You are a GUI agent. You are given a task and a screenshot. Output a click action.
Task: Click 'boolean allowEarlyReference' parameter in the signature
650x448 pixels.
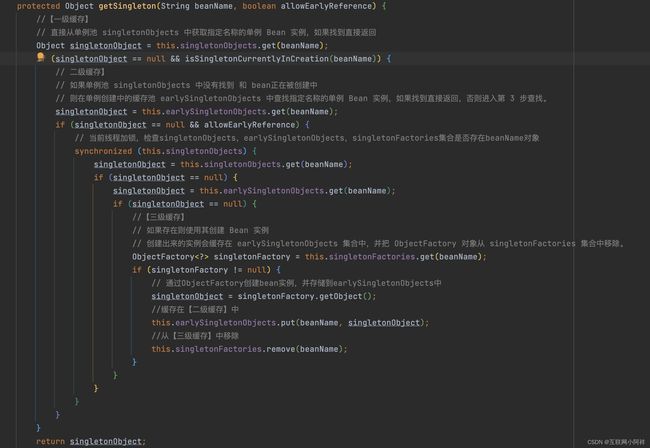click(x=307, y=6)
